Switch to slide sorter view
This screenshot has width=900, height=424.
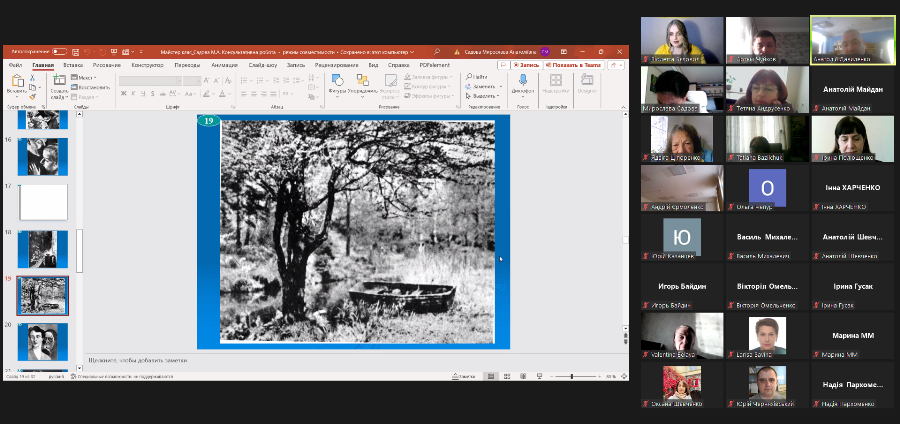505,376
